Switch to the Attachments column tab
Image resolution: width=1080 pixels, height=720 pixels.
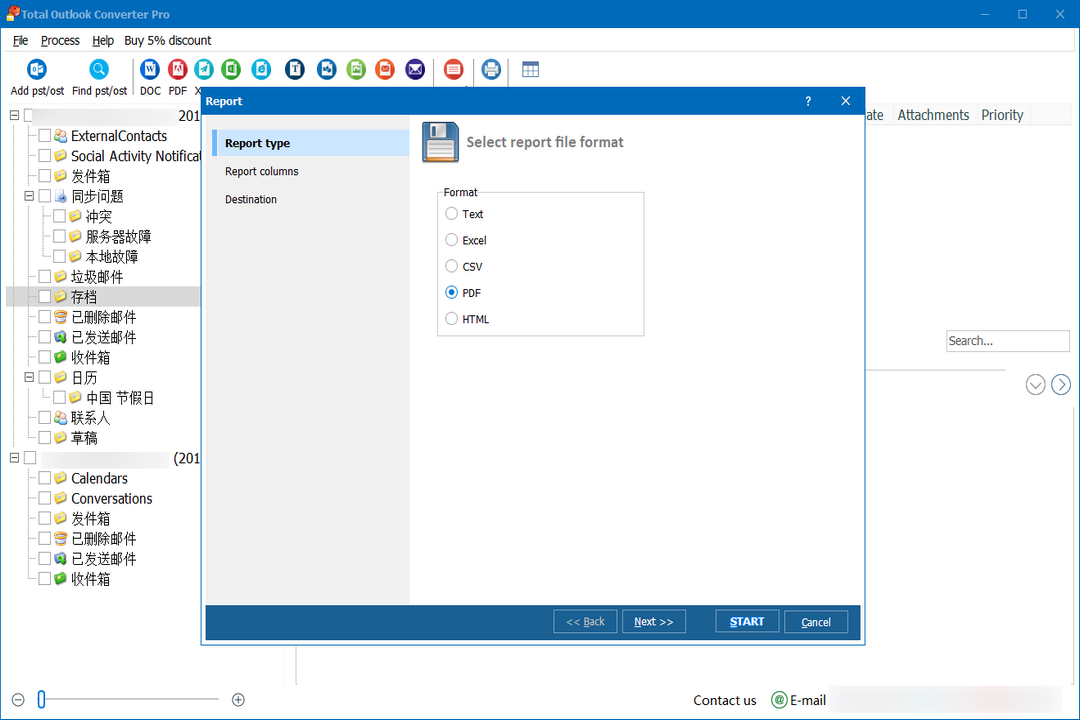(x=933, y=115)
